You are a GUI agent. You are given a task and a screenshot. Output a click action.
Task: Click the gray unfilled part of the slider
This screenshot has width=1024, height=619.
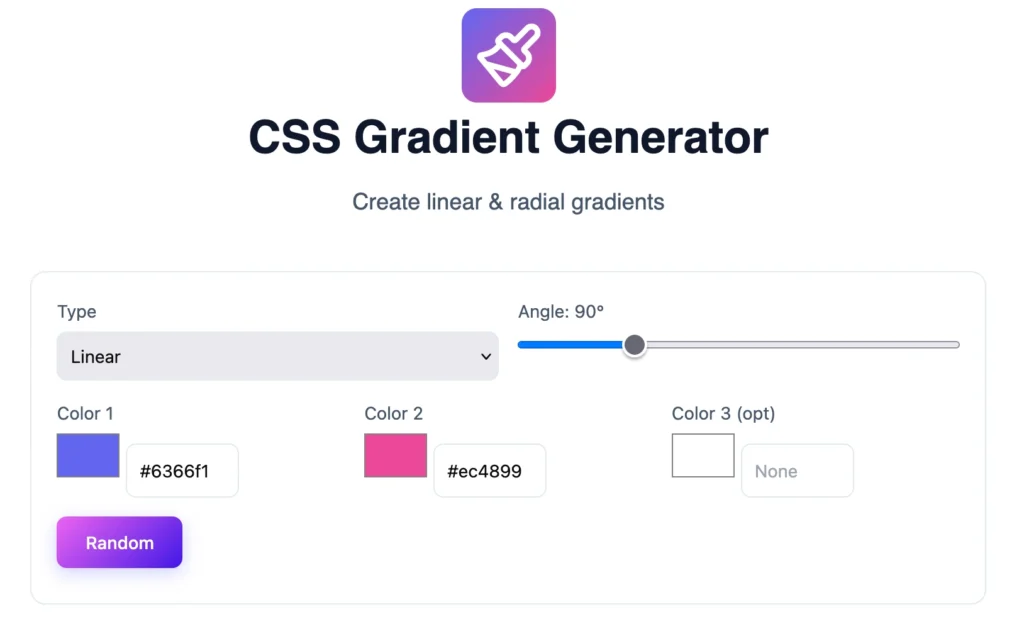pyautogui.click(x=800, y=344)
